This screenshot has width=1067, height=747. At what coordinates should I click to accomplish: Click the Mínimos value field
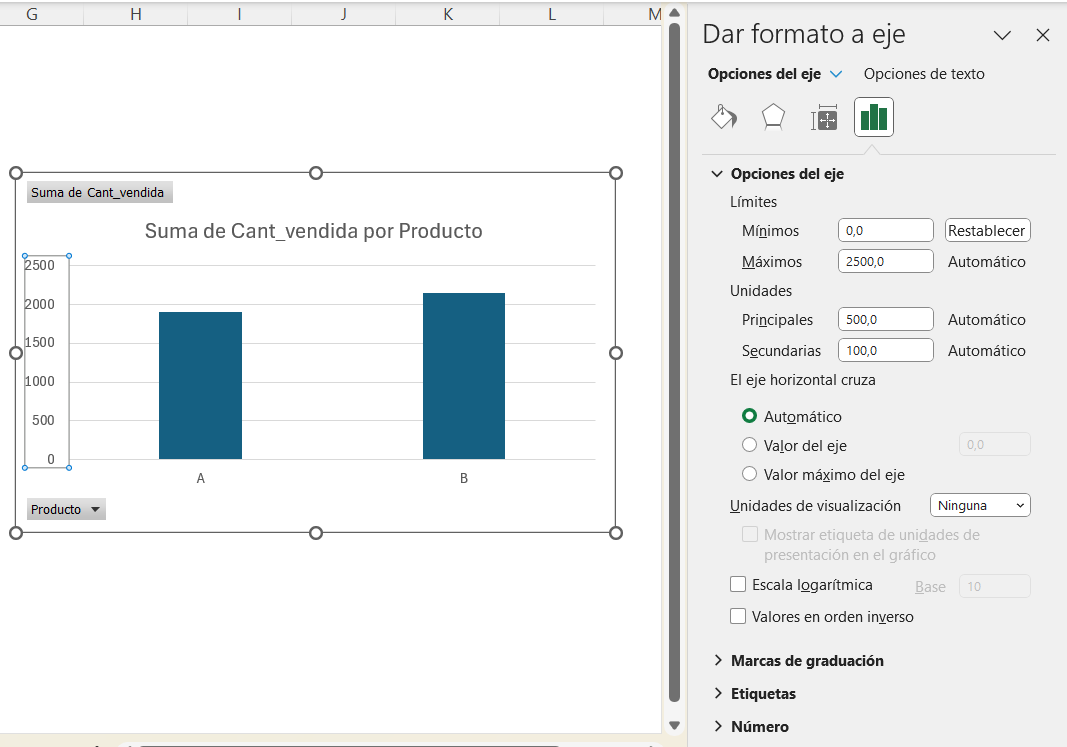click(x=885, y=231)
